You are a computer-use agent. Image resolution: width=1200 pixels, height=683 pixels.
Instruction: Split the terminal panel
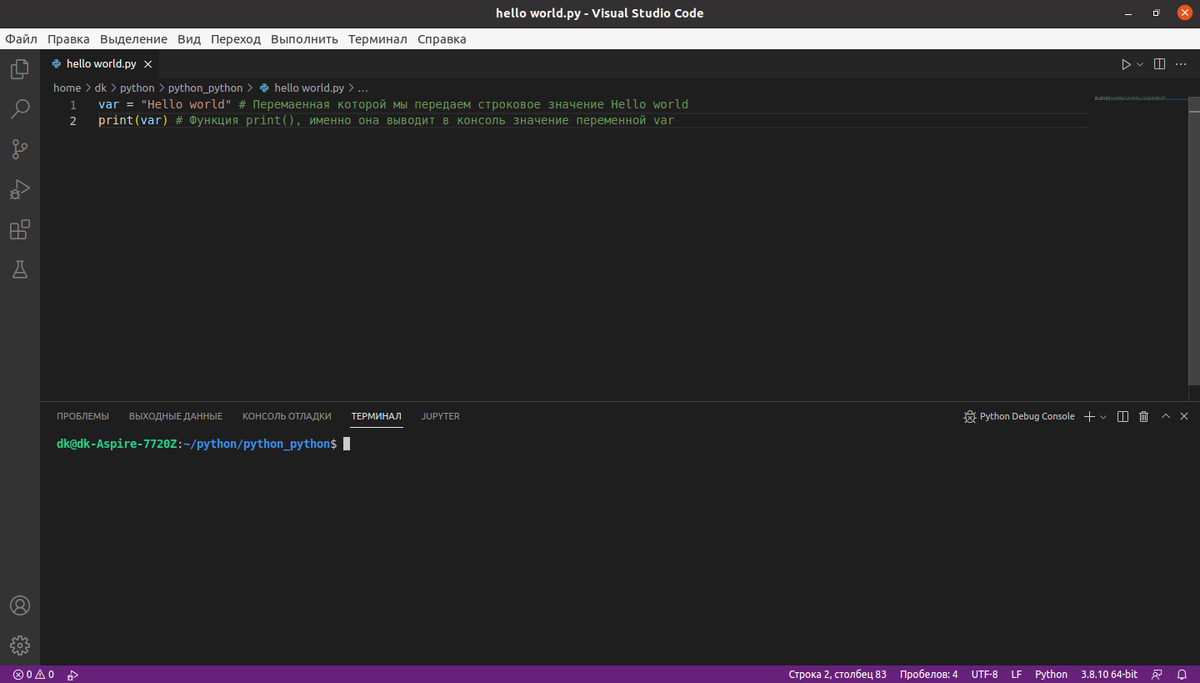[x=1123, y=416]
